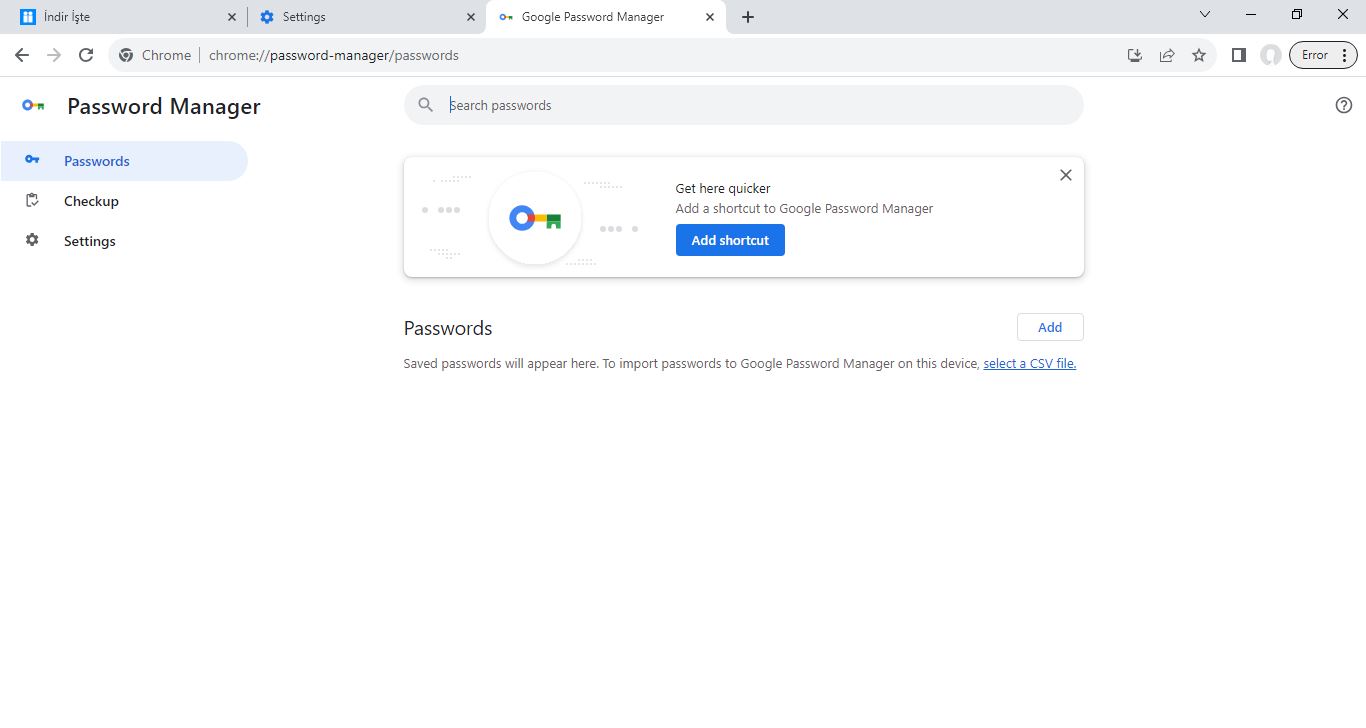Screen dimensions: 1366x728
Task: Click the Chrome site info icon
Action: point(126,55)
